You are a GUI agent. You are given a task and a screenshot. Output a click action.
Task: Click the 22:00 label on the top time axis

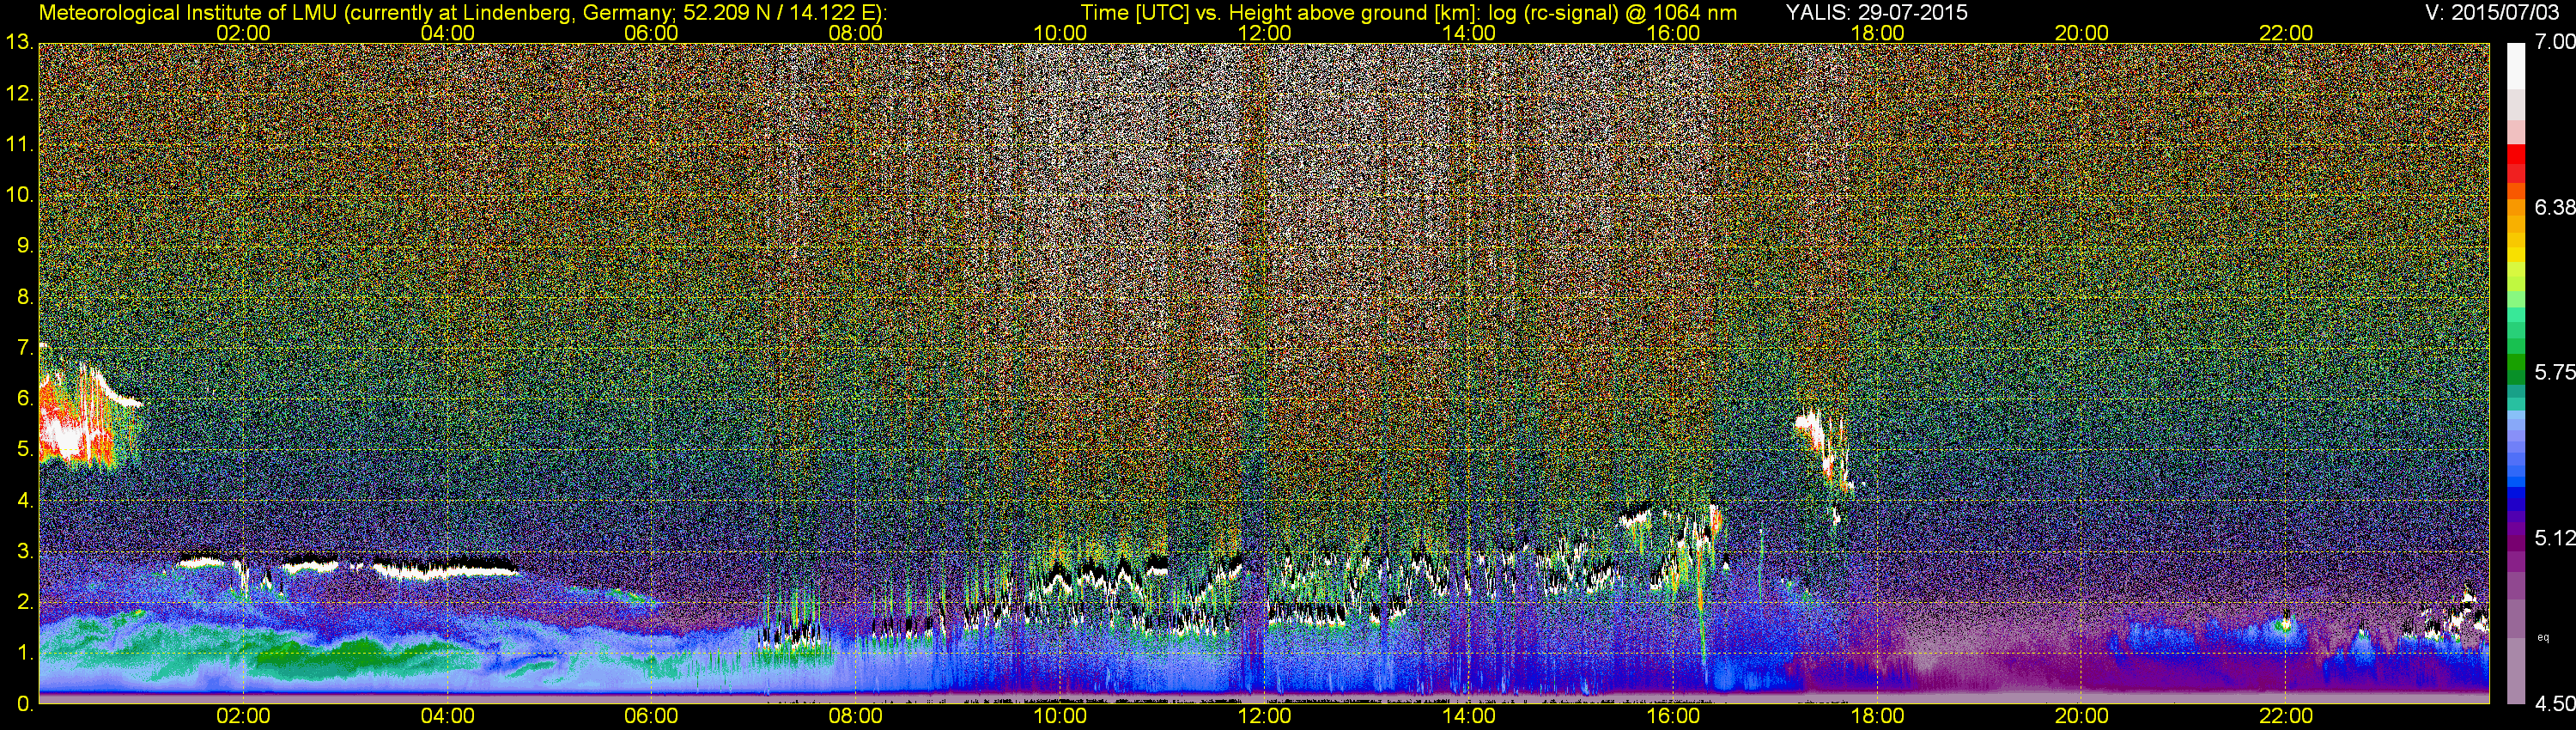coord(2286,33)
